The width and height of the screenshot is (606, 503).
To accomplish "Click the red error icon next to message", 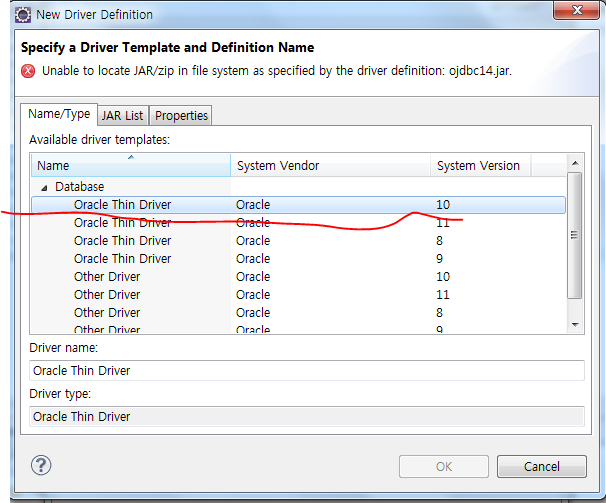I will pos(28,71).
